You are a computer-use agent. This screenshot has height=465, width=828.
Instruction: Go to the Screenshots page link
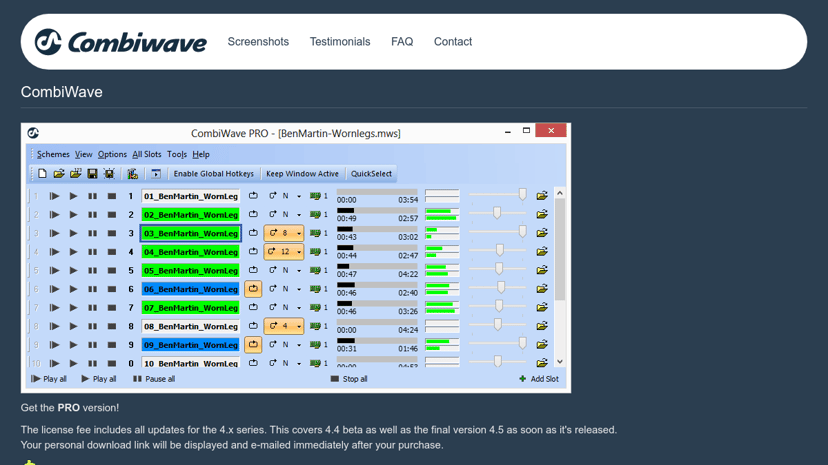coord(258,42)
